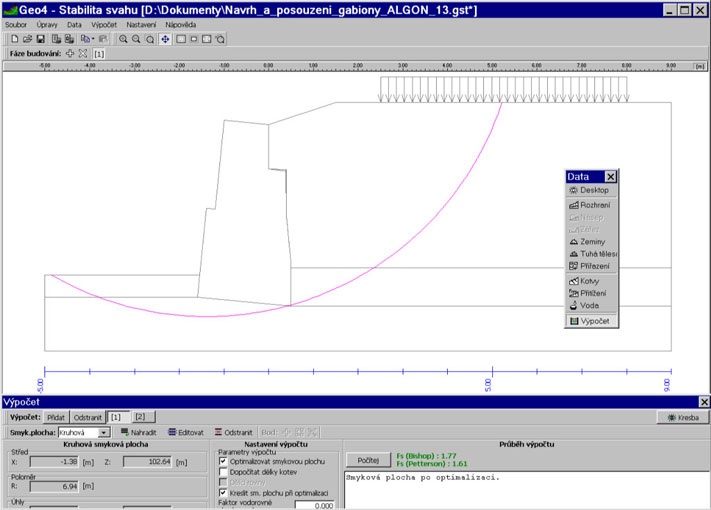Open the Nápověda menu
The height and width of the screenshot is (510, 711).
pyautogui.click(x=180, y=24)
